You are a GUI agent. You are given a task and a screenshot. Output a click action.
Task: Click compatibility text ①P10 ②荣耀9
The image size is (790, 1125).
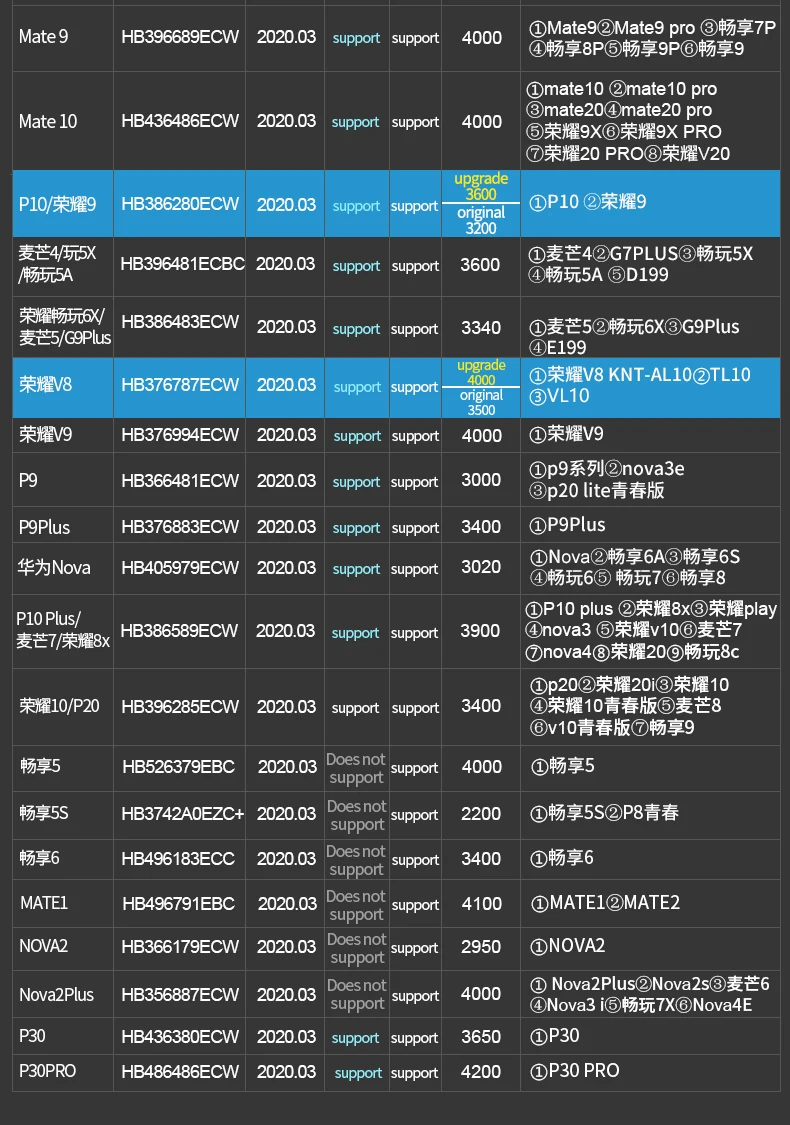[x=588, y=202]
